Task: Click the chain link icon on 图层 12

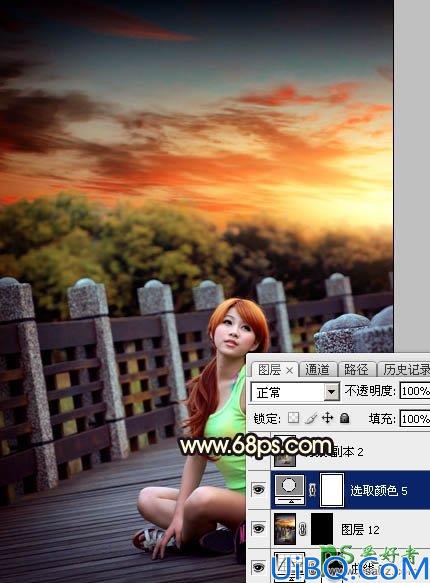Action: pyautogui.click(x=303, y=529)
